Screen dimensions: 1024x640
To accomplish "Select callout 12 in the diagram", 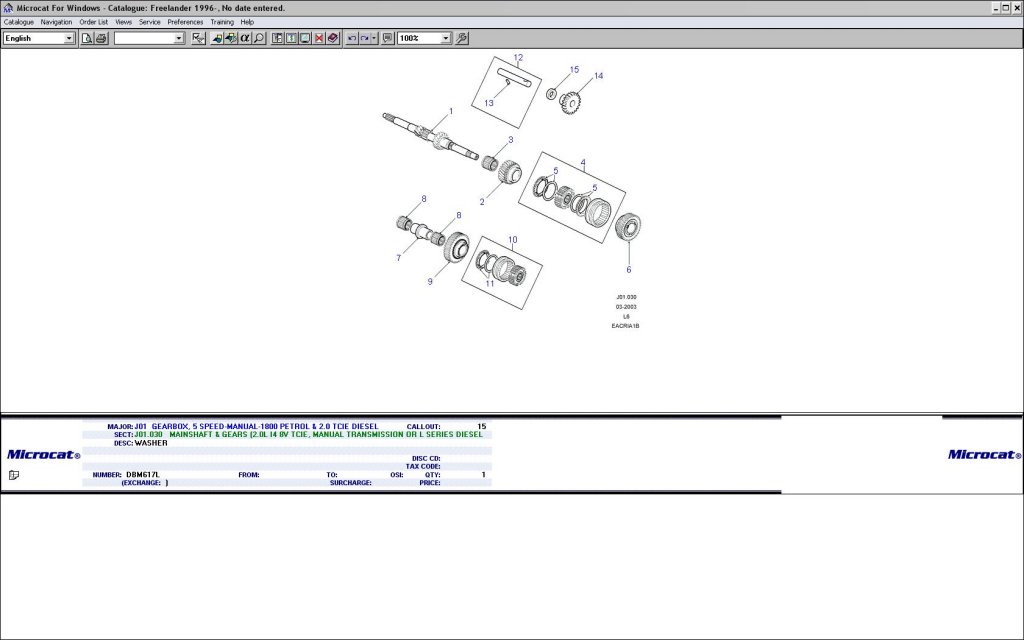I will point(519,57).
